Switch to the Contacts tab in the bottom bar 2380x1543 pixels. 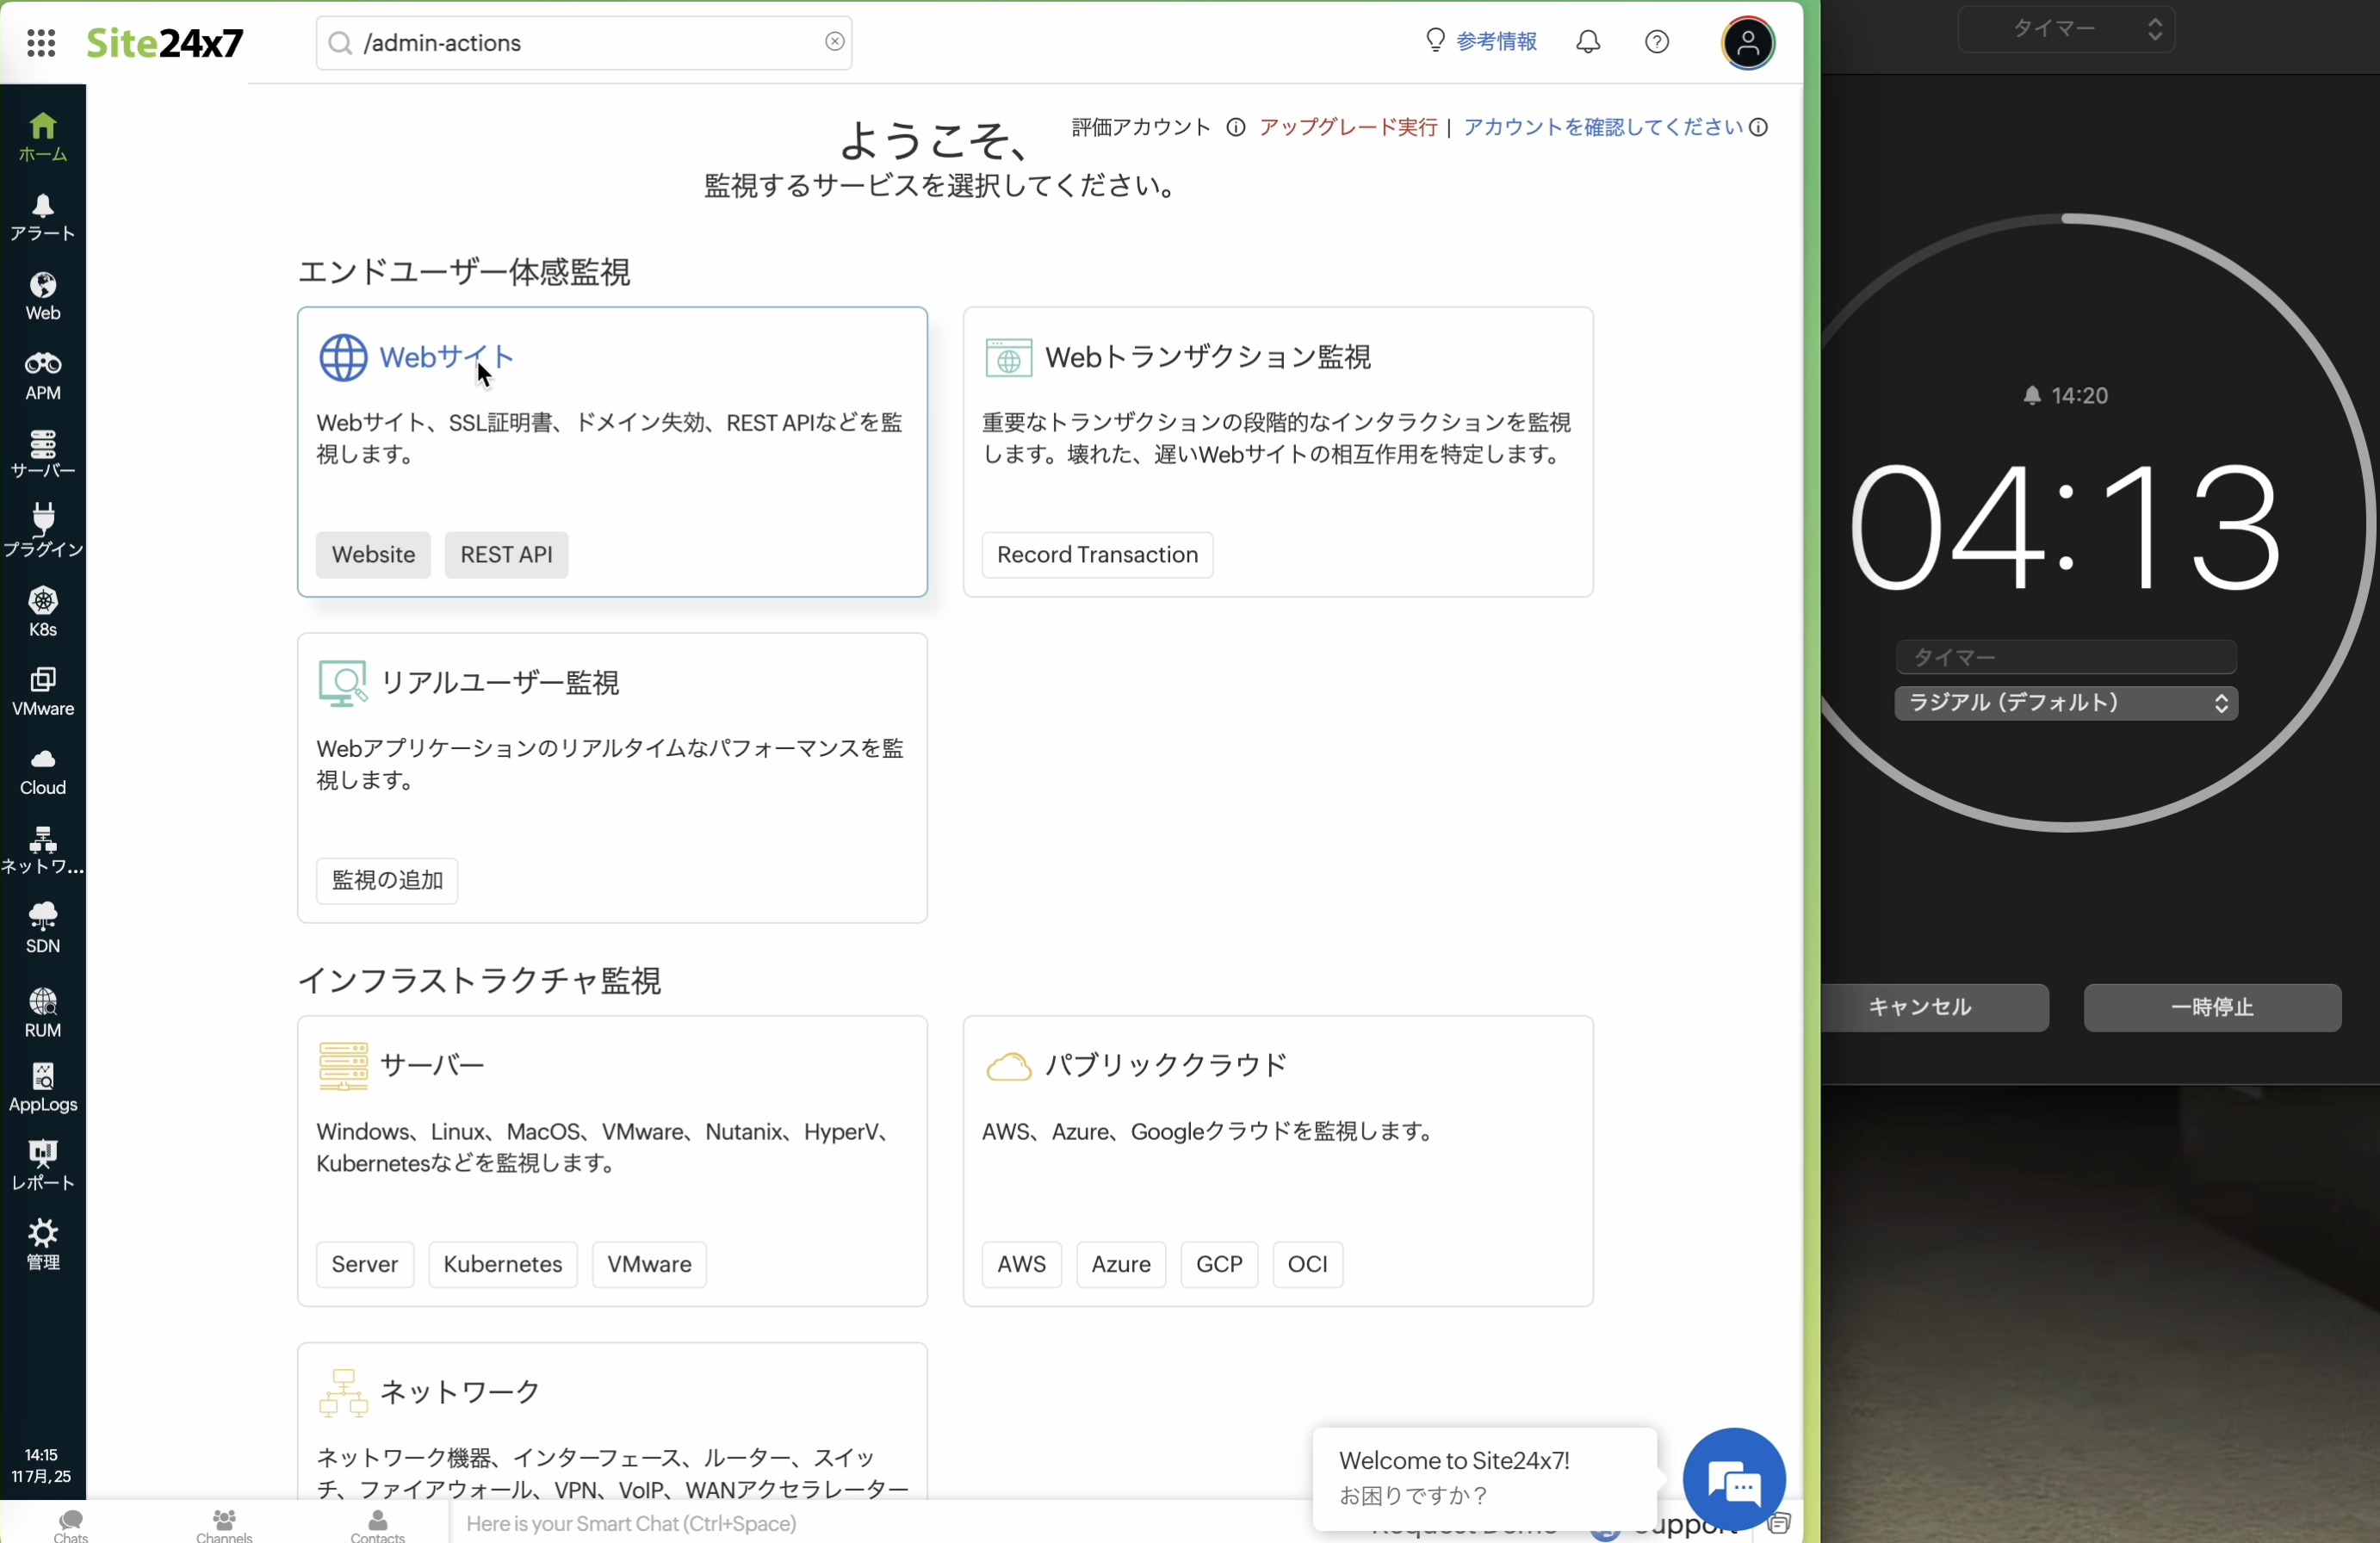coord(377,1525)
